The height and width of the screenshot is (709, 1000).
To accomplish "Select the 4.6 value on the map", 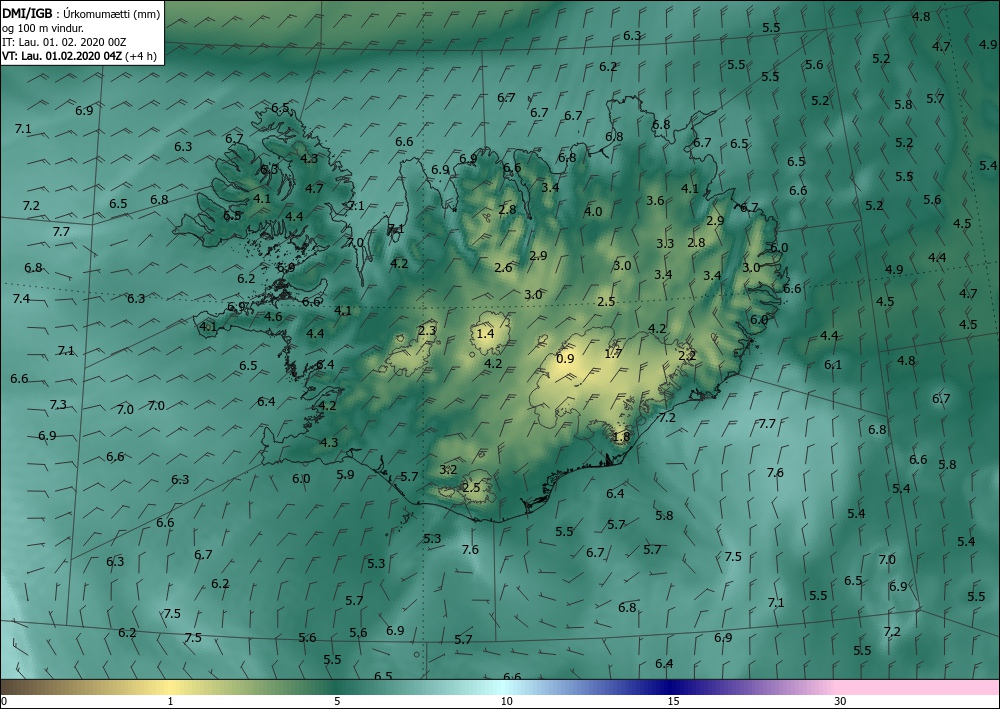I will click(x=274, y=317).
